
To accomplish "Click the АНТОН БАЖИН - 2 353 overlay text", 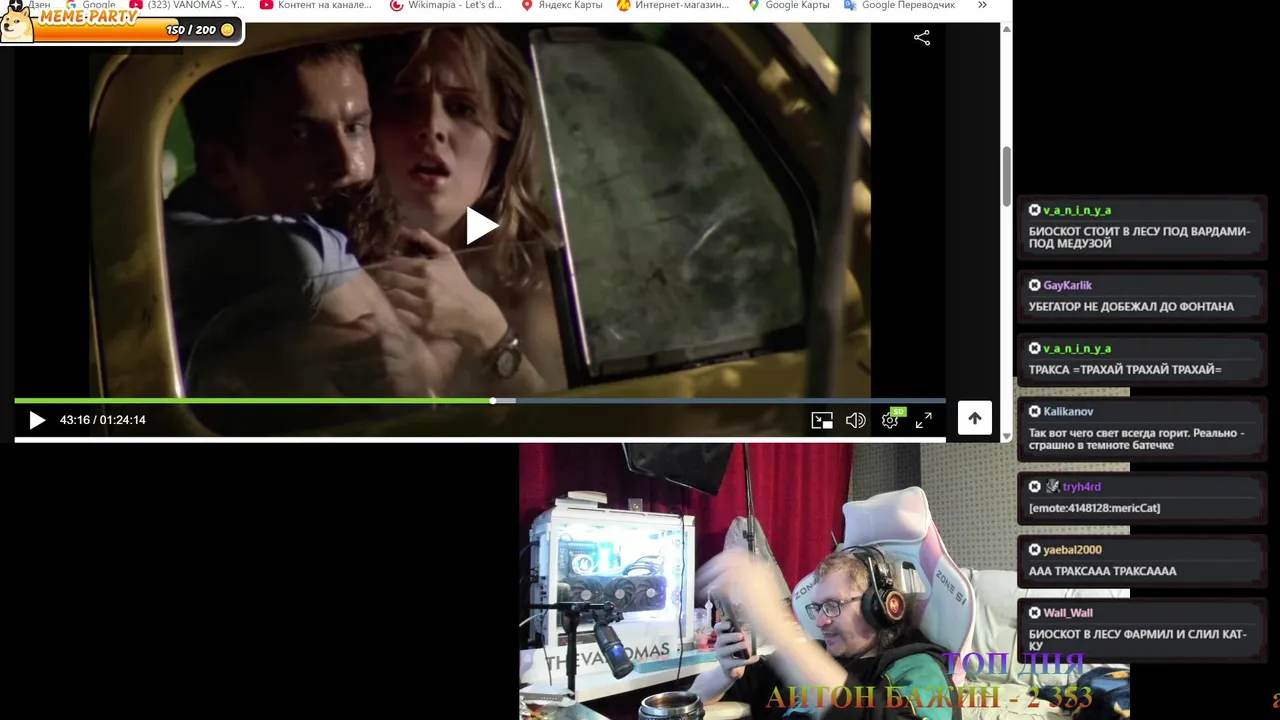I will [928, 697].
